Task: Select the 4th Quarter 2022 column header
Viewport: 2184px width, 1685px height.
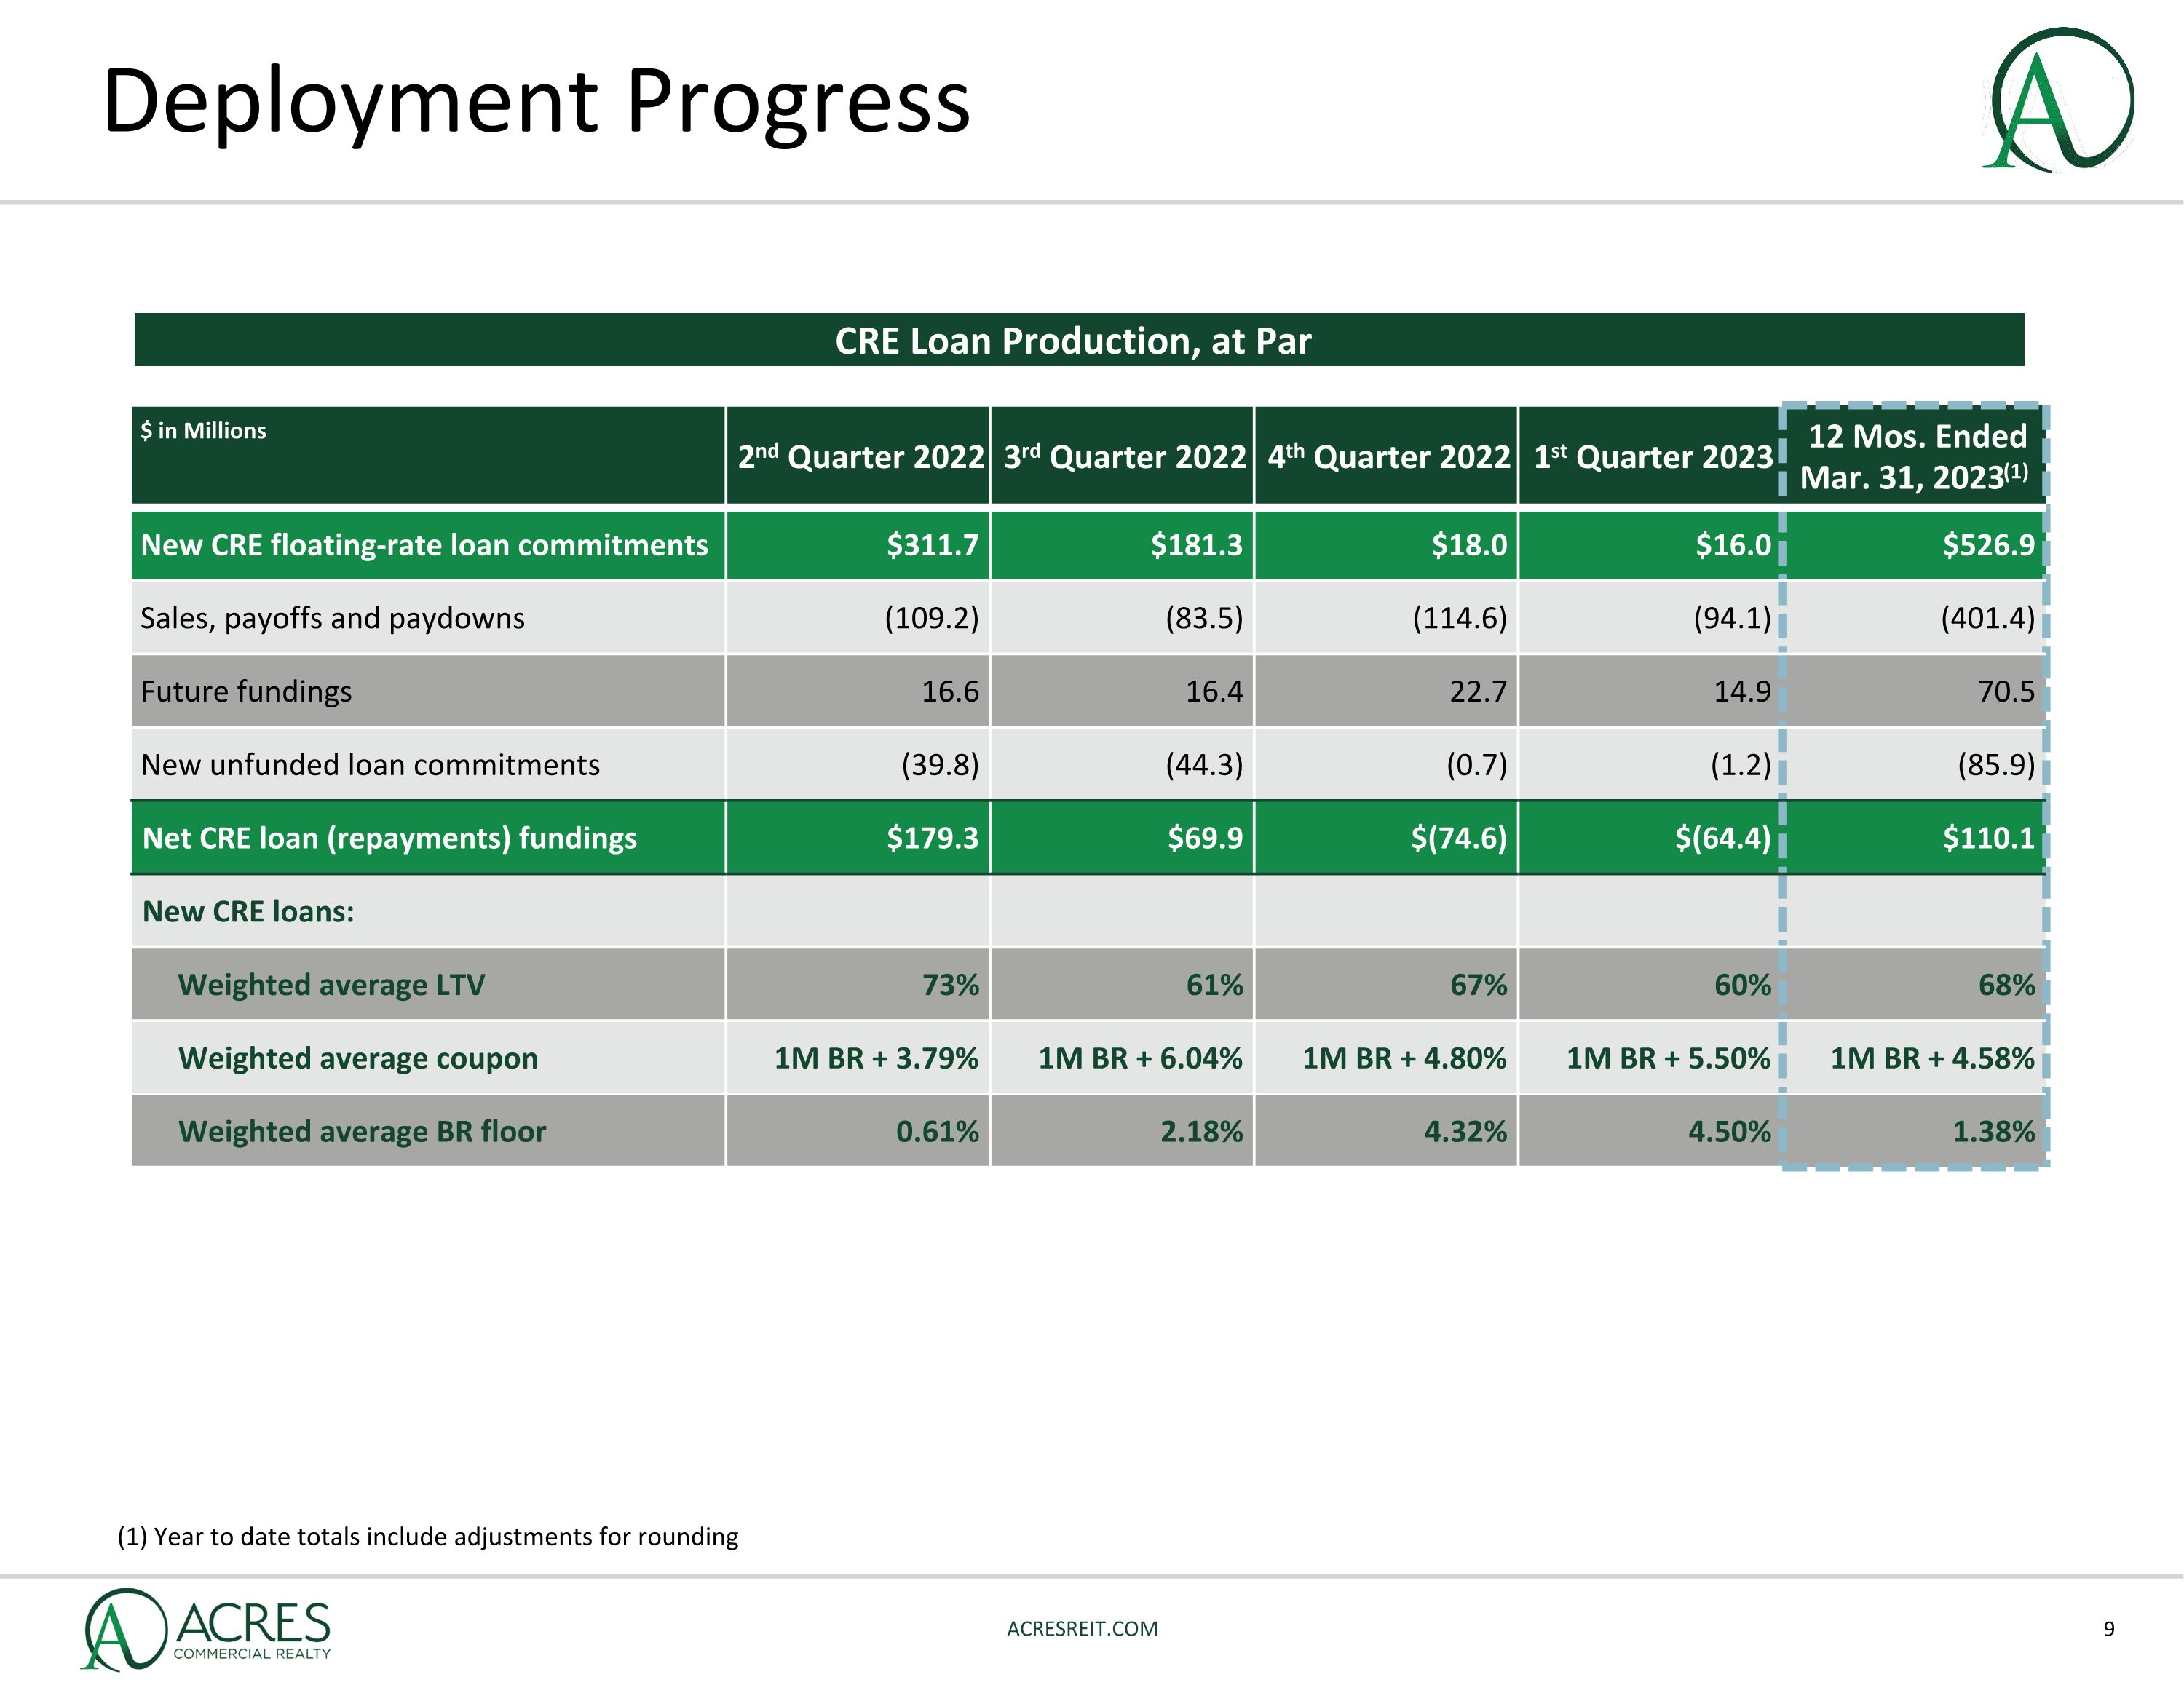Action: (1388, 457)
